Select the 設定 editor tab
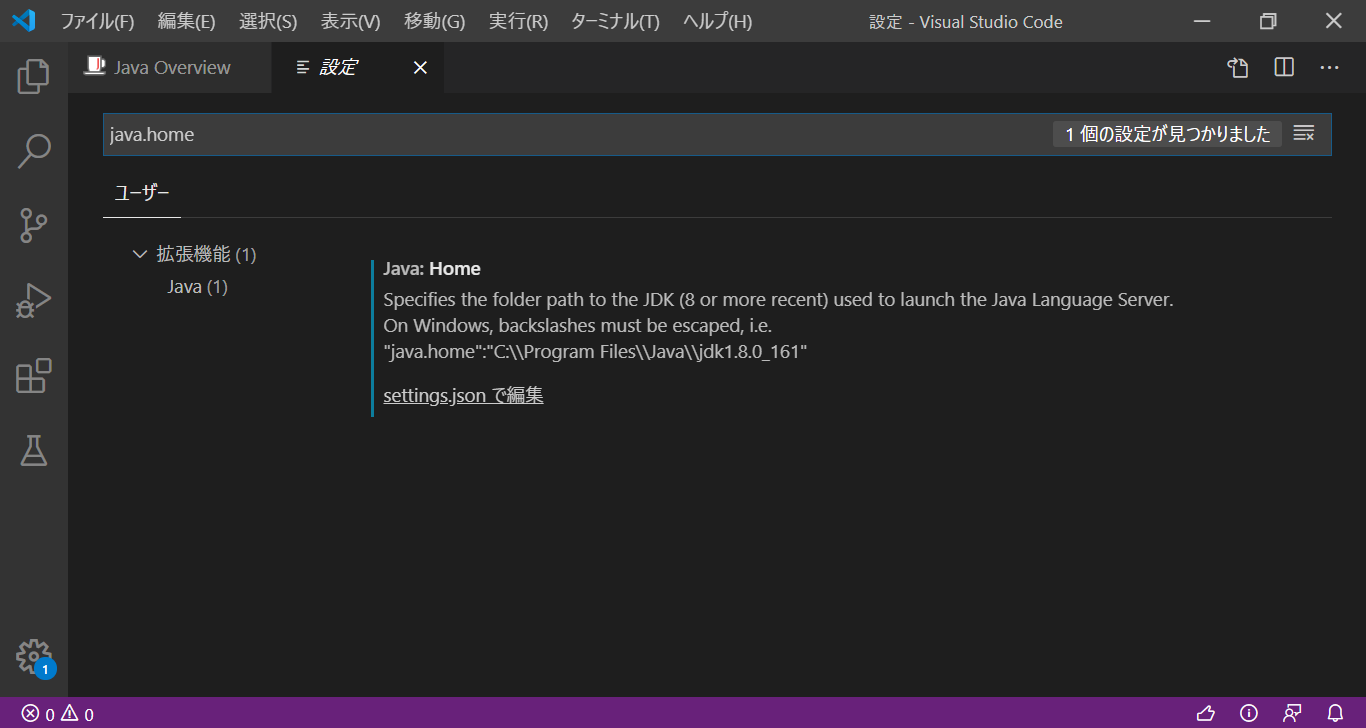Screen dimensions: 1366x728 (358, 67)
